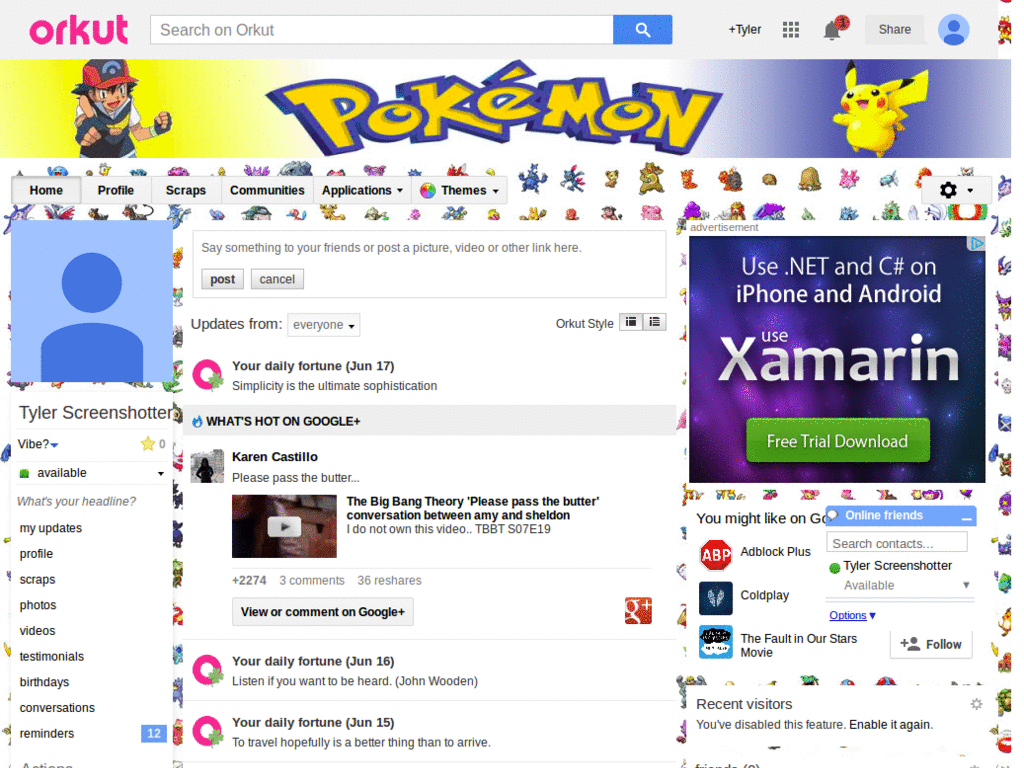Minimize the Online friends chat panel

[x=967, y=517]
